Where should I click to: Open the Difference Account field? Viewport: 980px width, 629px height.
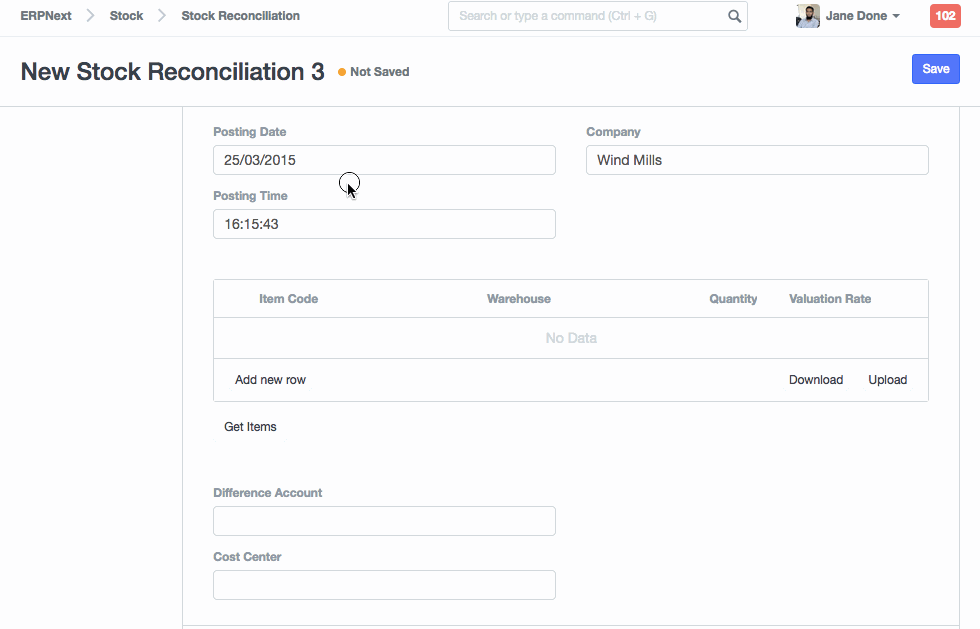tap(384, 521)
